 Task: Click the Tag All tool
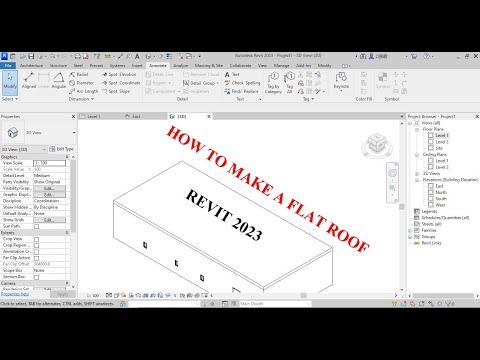289,83
